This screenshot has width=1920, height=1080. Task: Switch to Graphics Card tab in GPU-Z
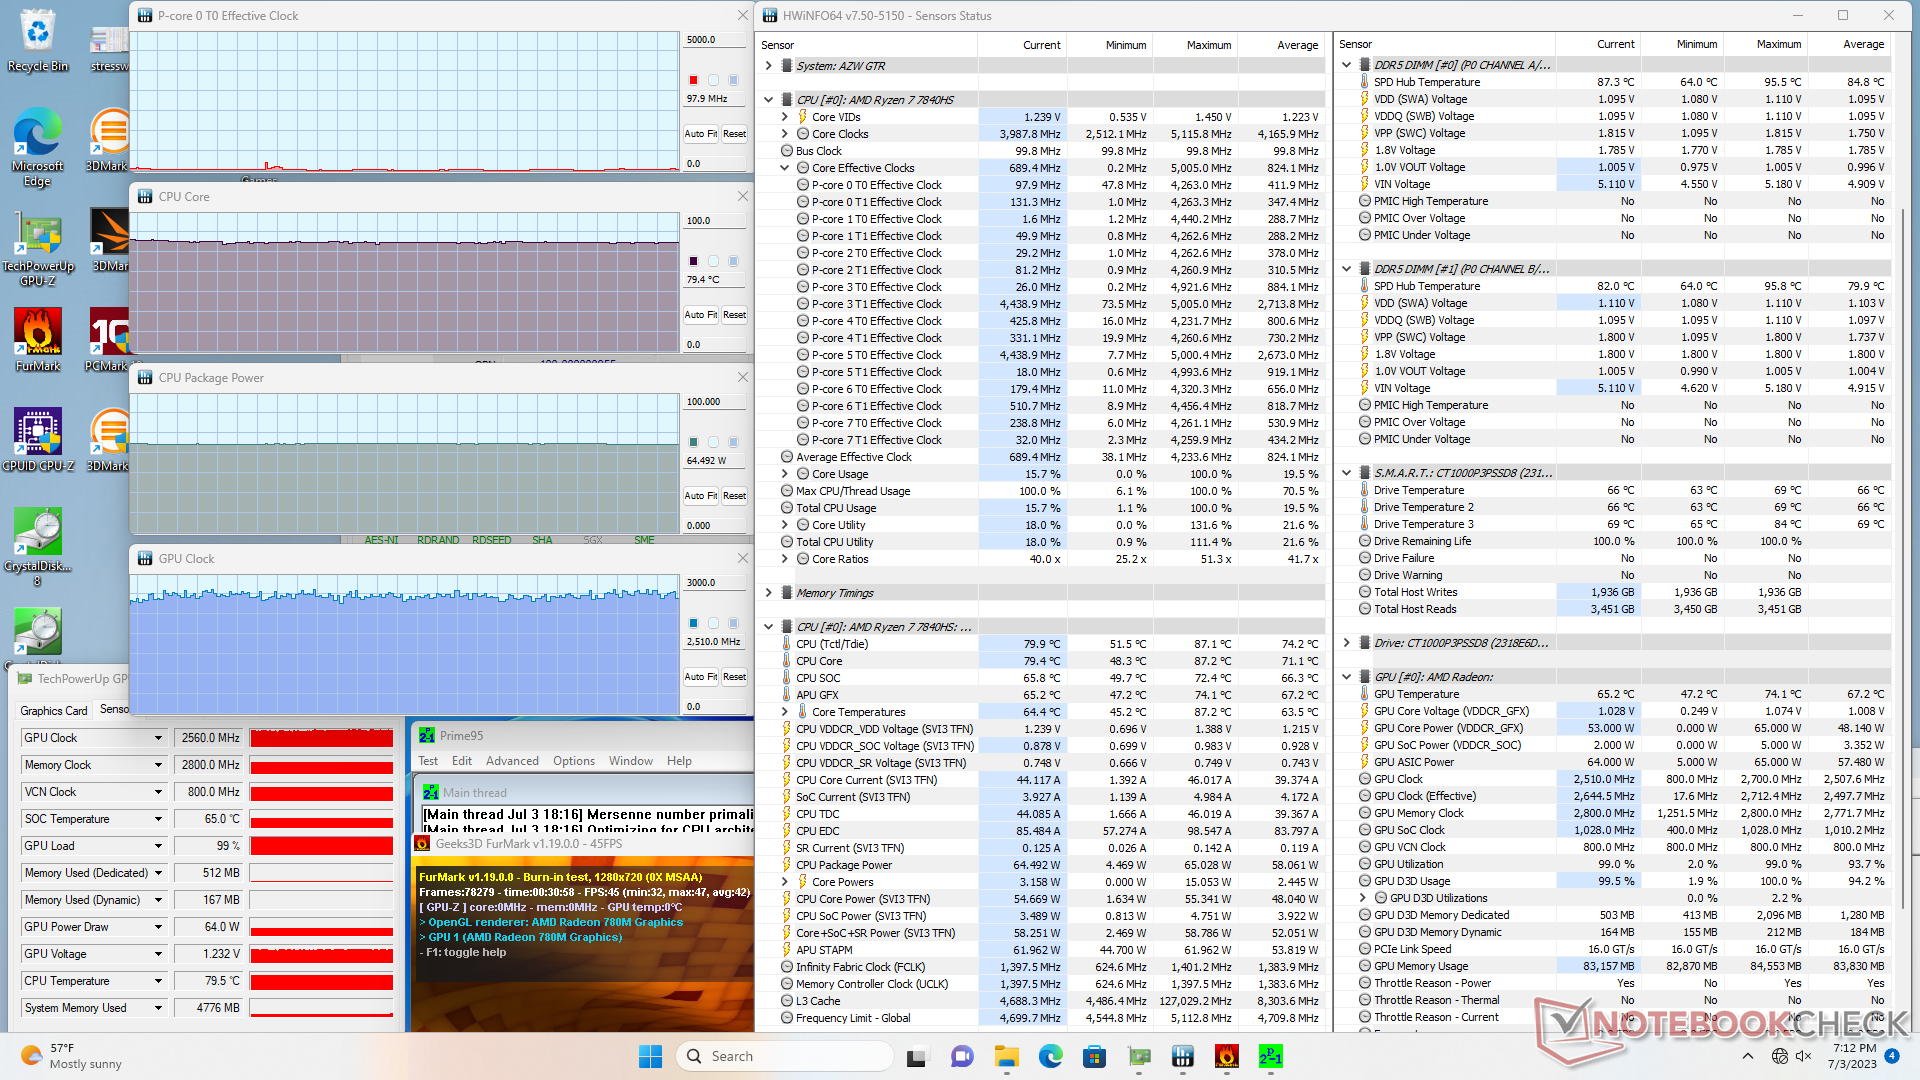tap(54, 710)
